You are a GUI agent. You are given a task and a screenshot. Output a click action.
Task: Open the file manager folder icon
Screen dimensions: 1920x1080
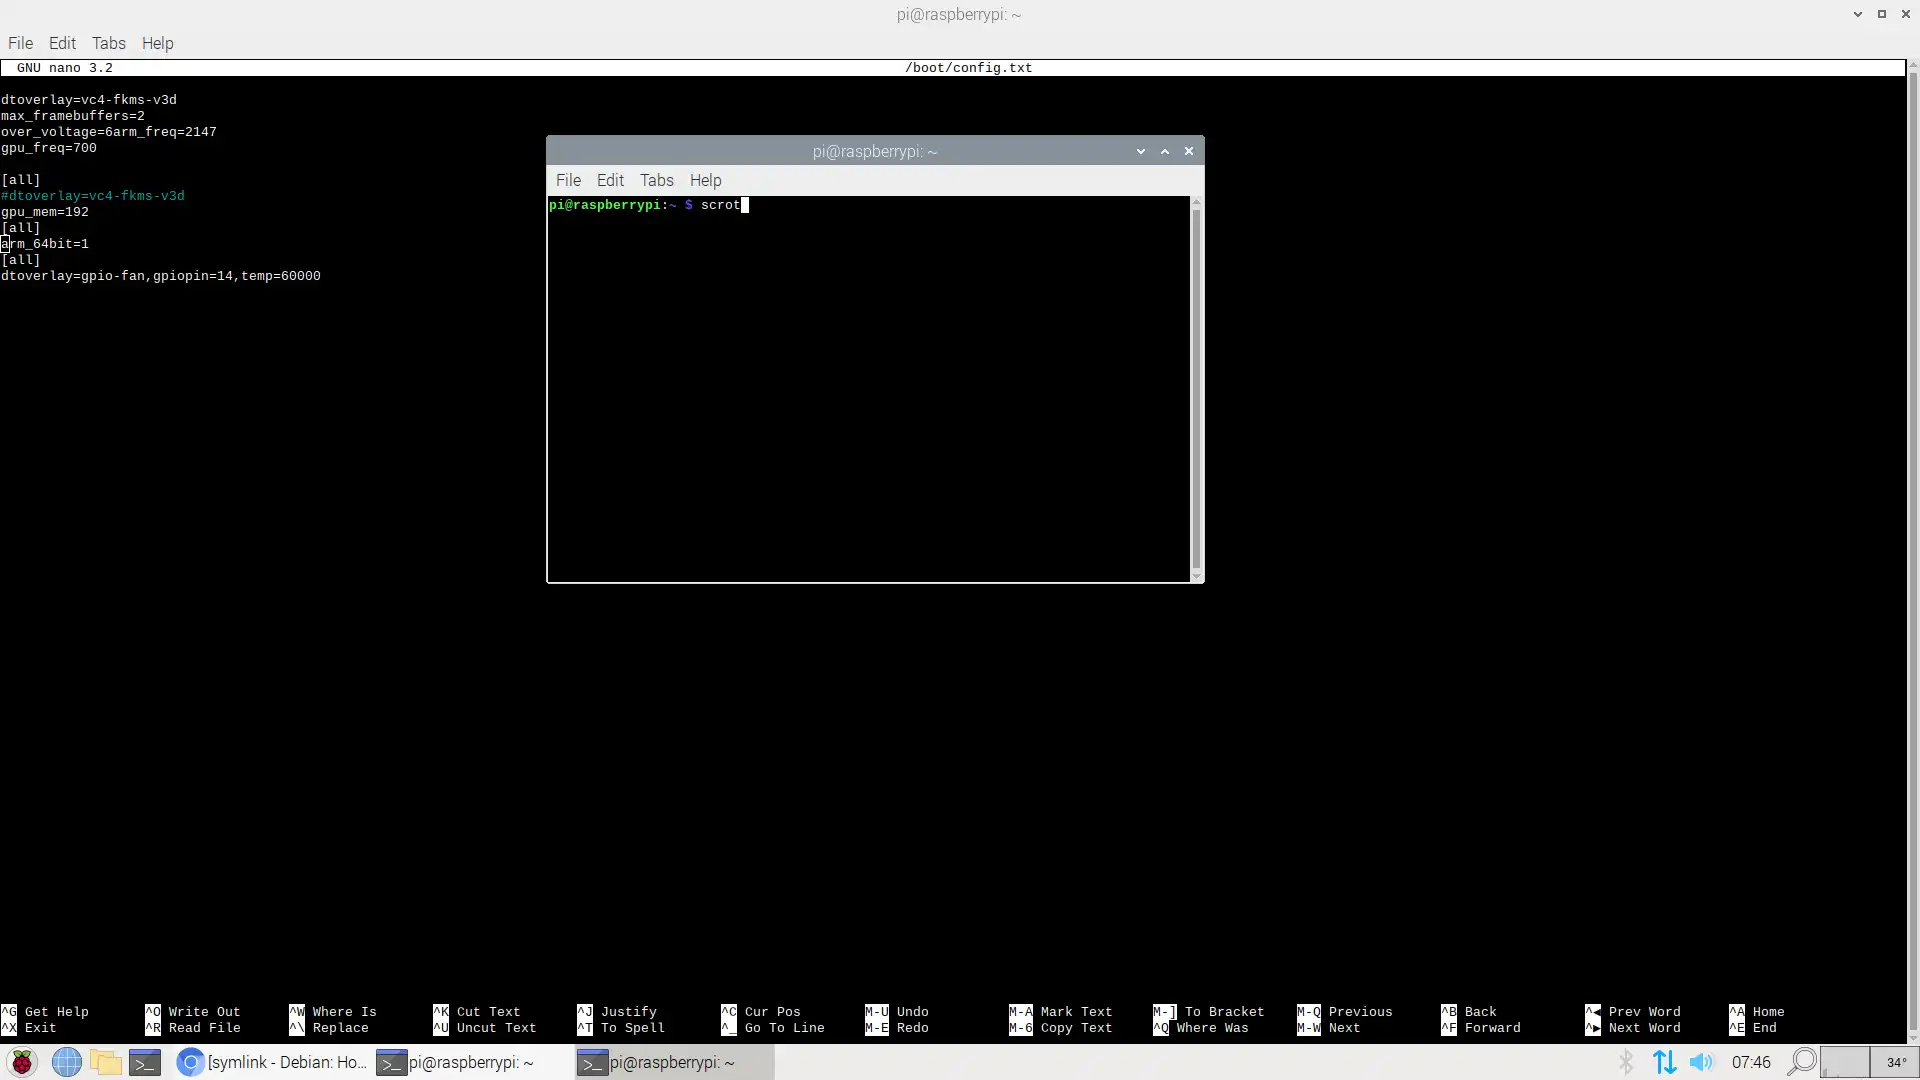(x=106, y=1062)
